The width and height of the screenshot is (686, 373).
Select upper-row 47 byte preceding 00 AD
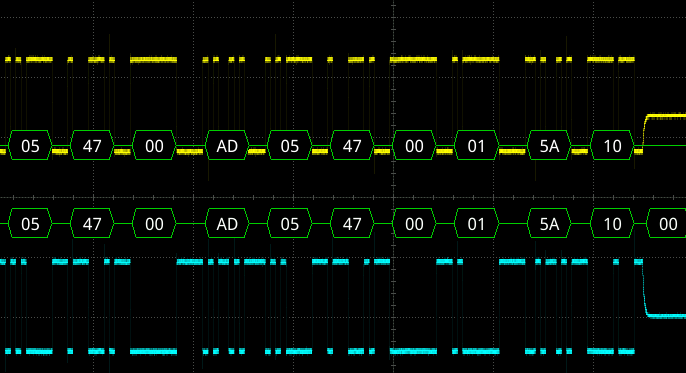(92, 146)
